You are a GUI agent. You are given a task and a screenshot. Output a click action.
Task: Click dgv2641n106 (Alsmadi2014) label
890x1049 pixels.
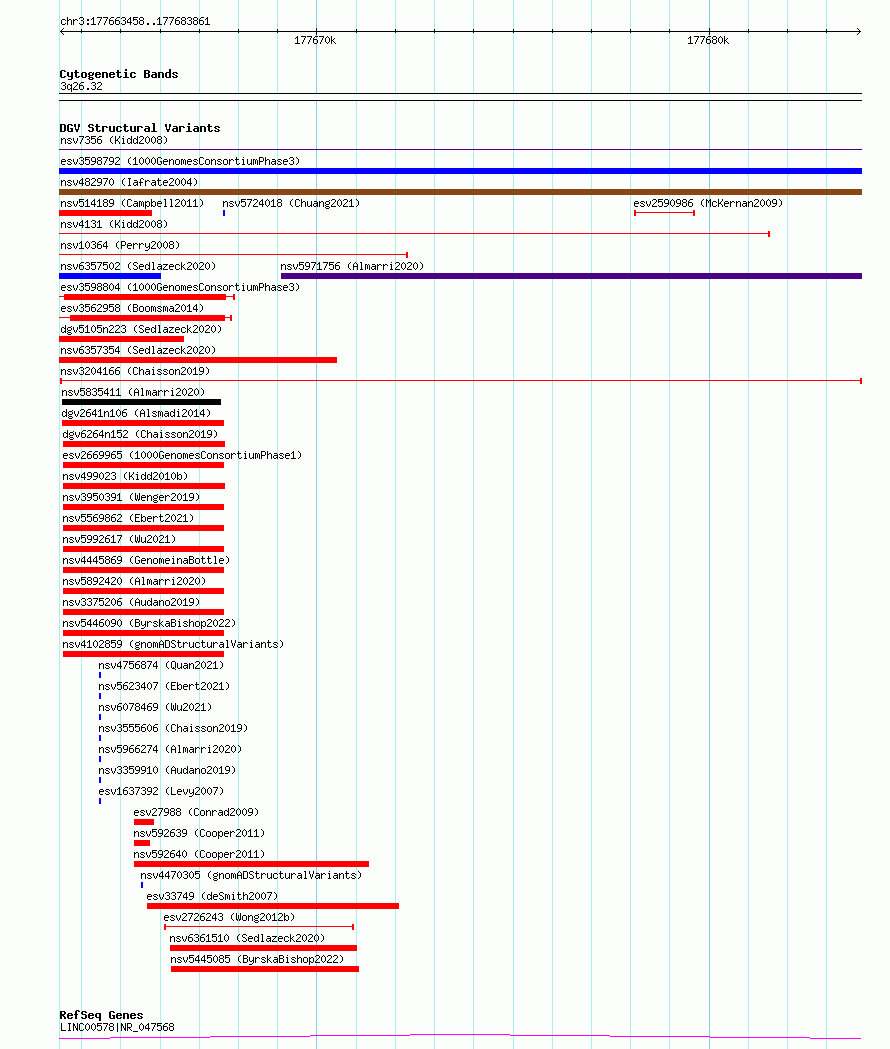[137, 413]
